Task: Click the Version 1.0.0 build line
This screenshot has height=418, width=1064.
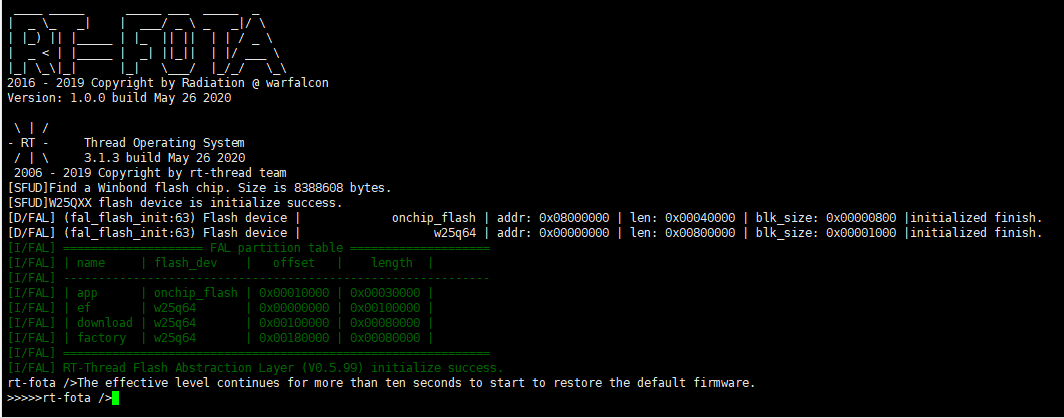Action: (x=119, y=98)
